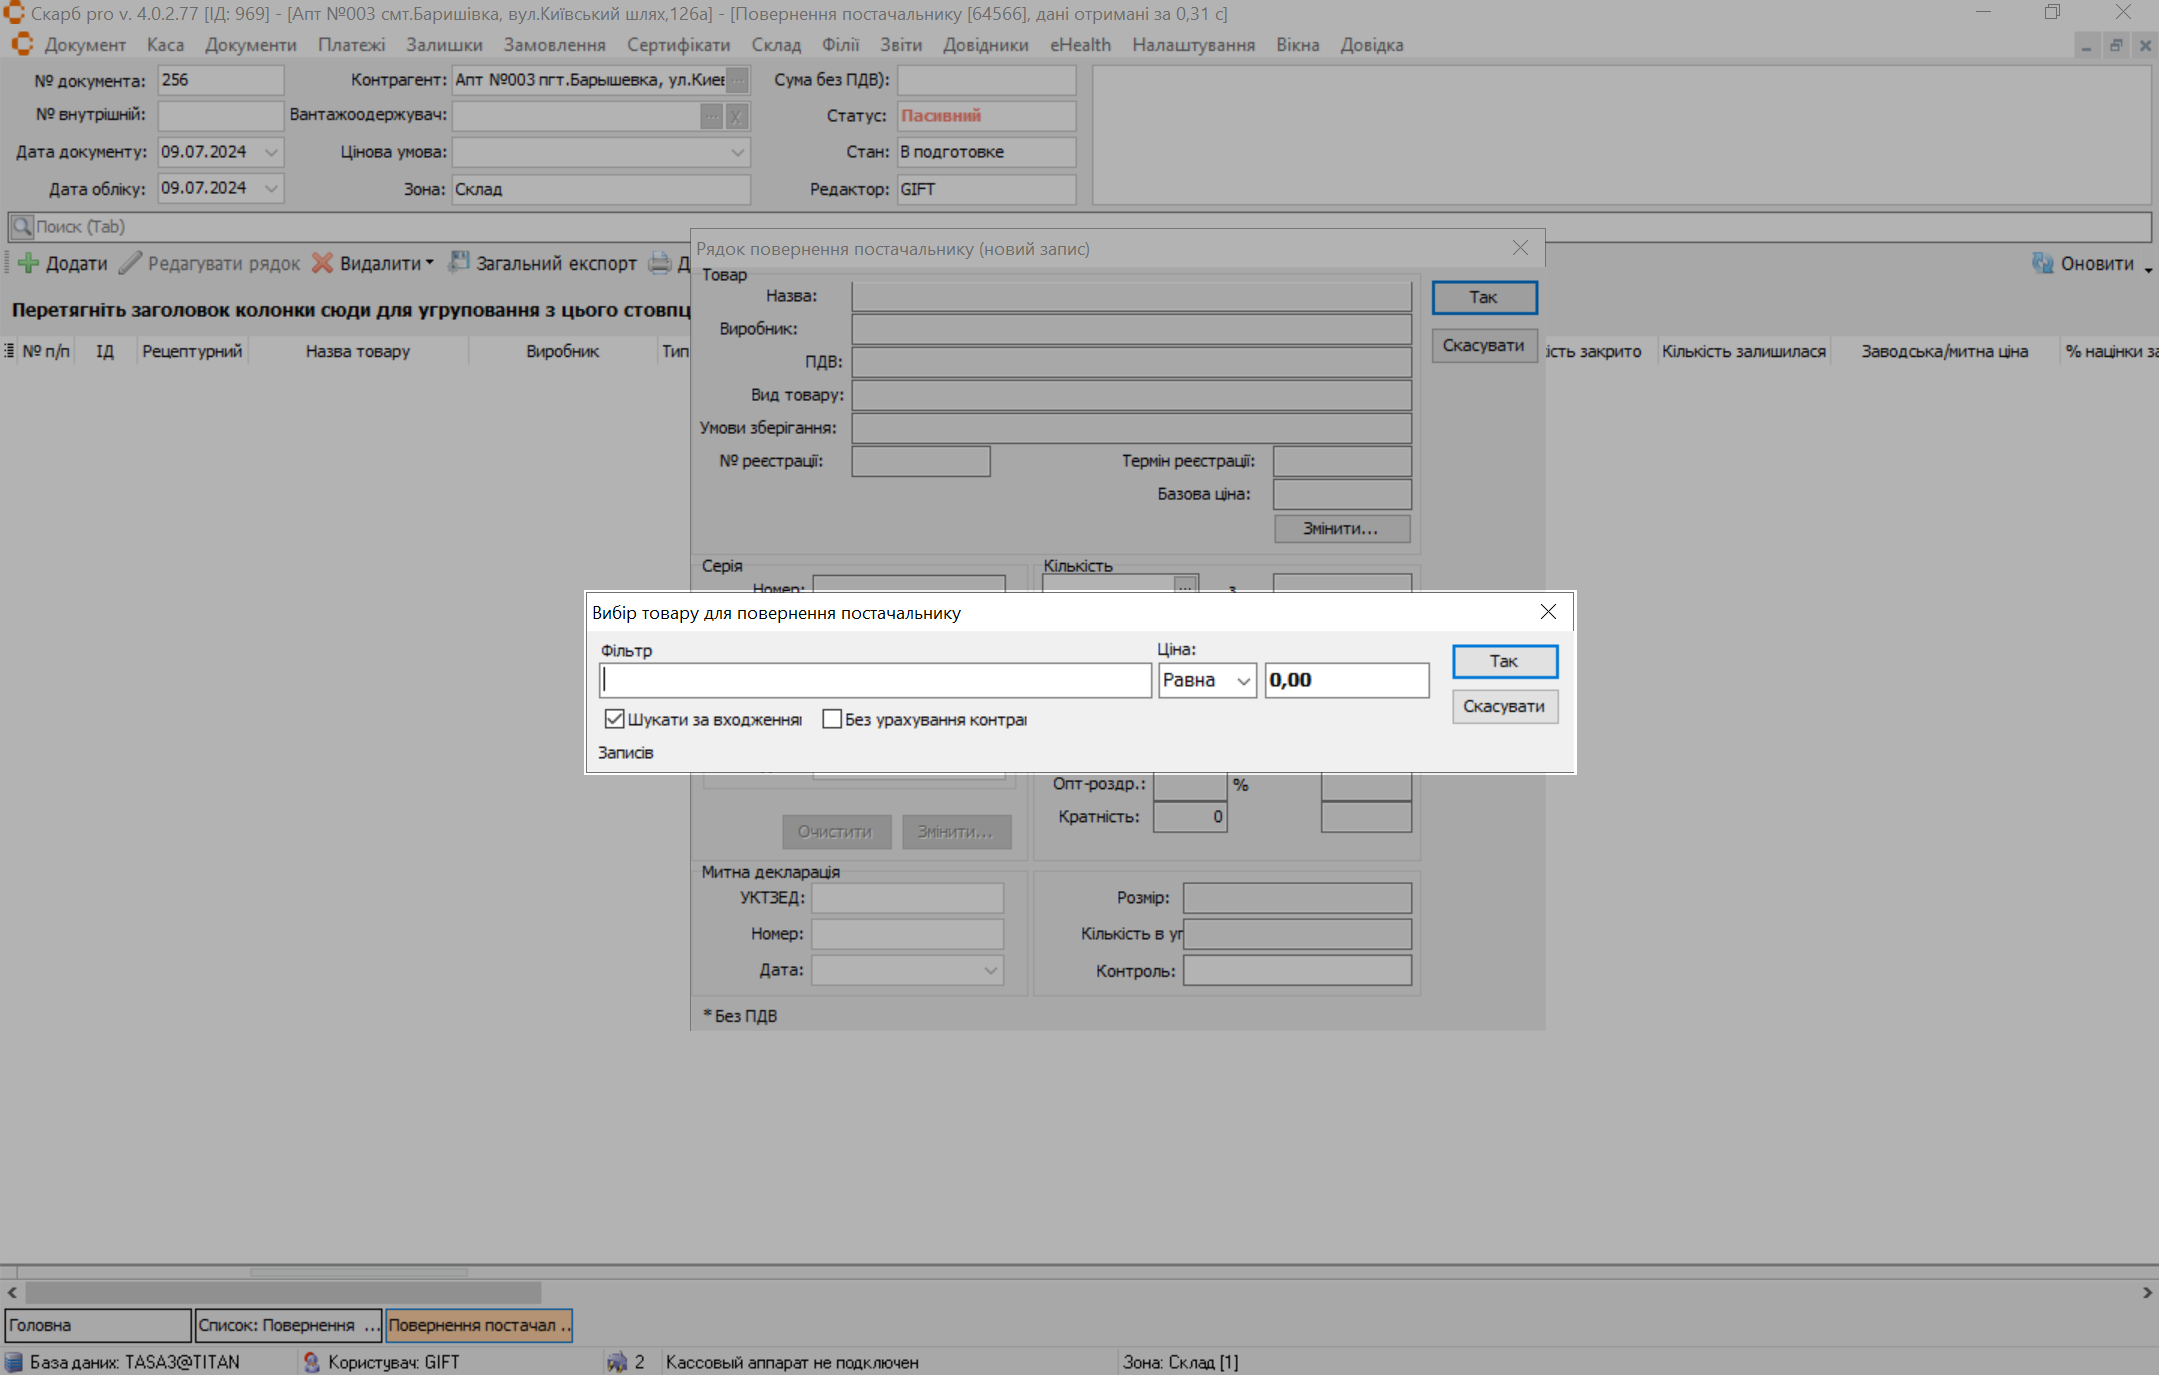Click Скасувати in product selection dialog

click(x=1503, y=706)
